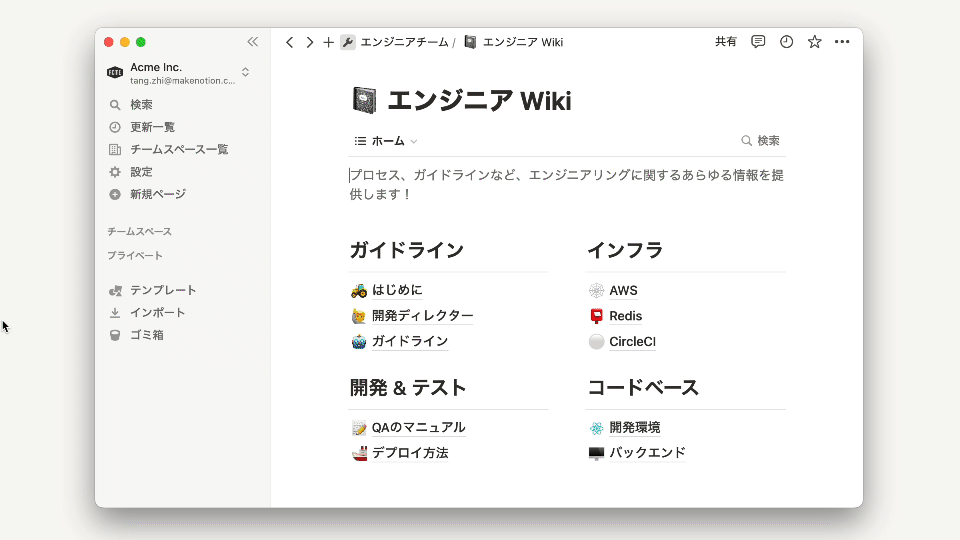The width and height of the screenshot is (960, 540).
Task: Click the wrench icon for エンジニアチーム
Action: tap(348, 42)
